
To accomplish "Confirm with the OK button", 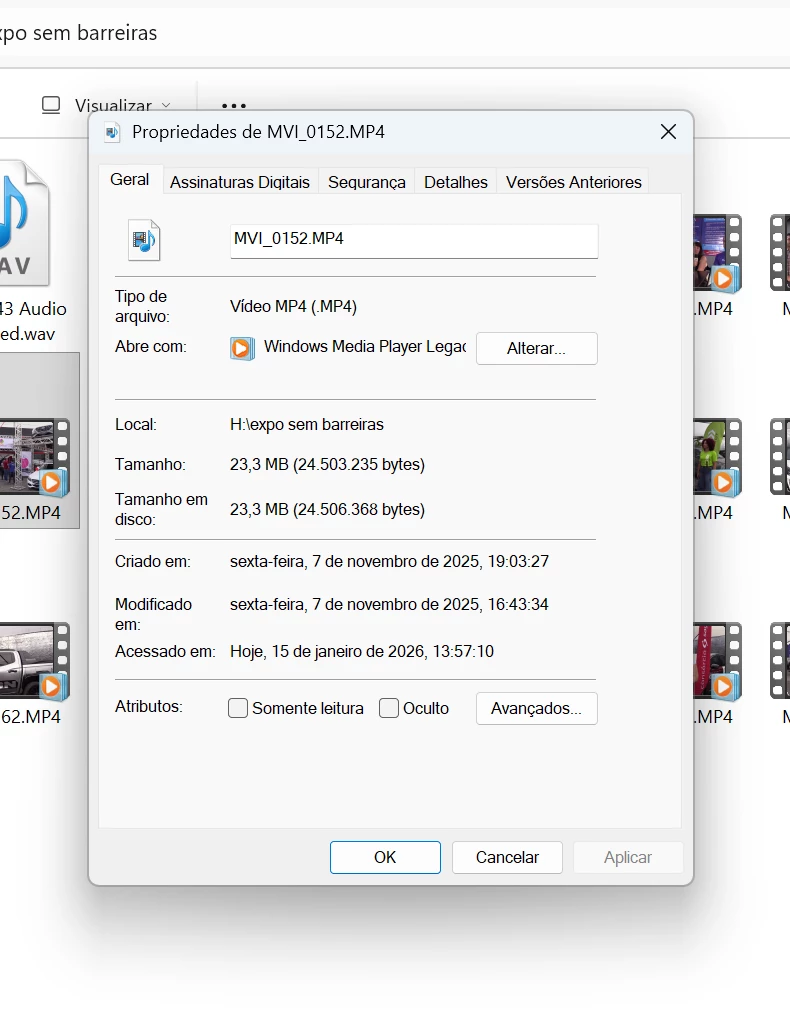I will tap(385, 857).
